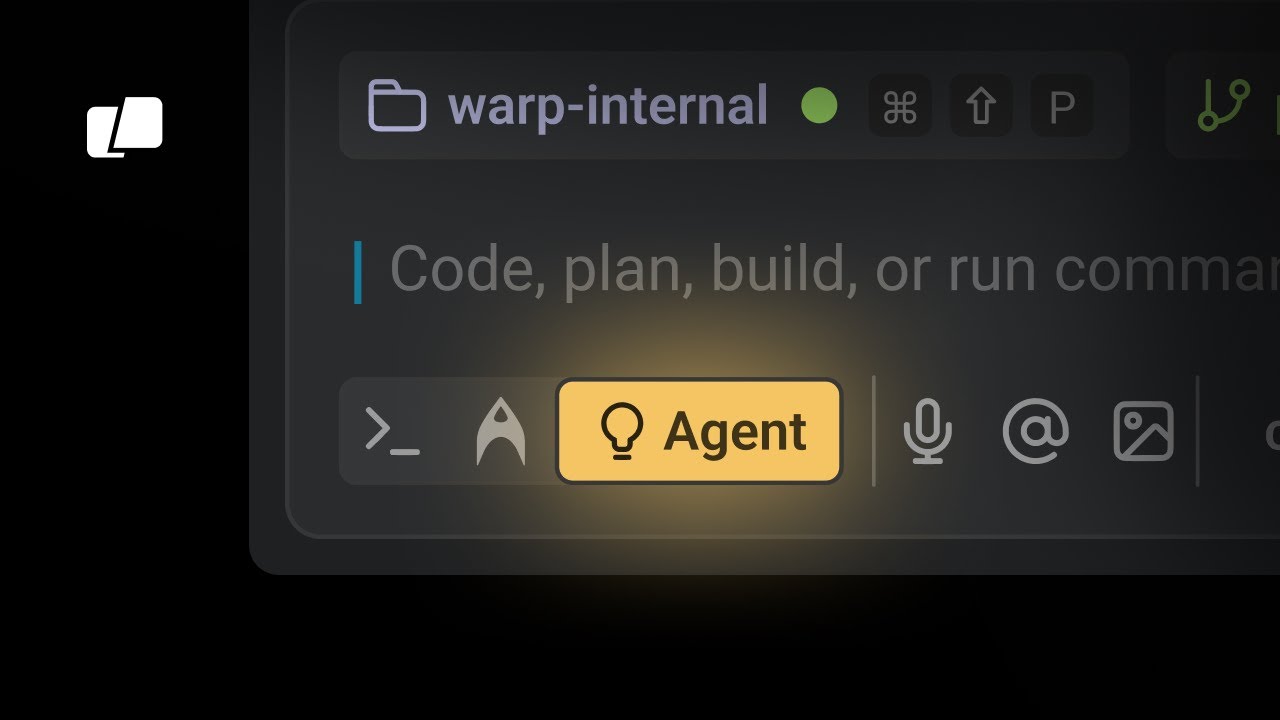1280x720 pixels.
Task: Open the green git branch icon
Action: 1224,106
